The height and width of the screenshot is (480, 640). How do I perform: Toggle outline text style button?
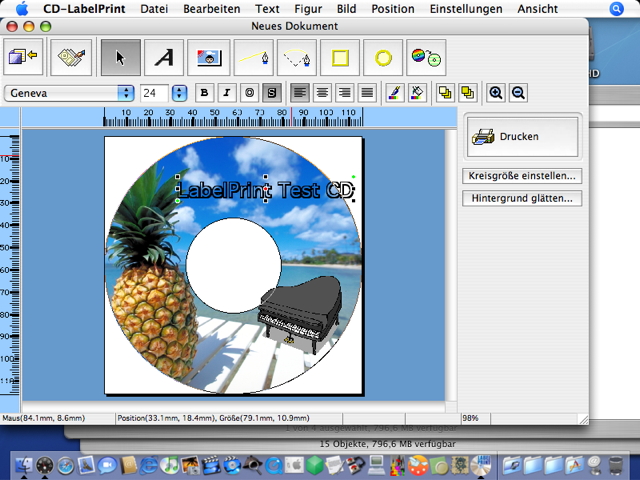(249, 93)
